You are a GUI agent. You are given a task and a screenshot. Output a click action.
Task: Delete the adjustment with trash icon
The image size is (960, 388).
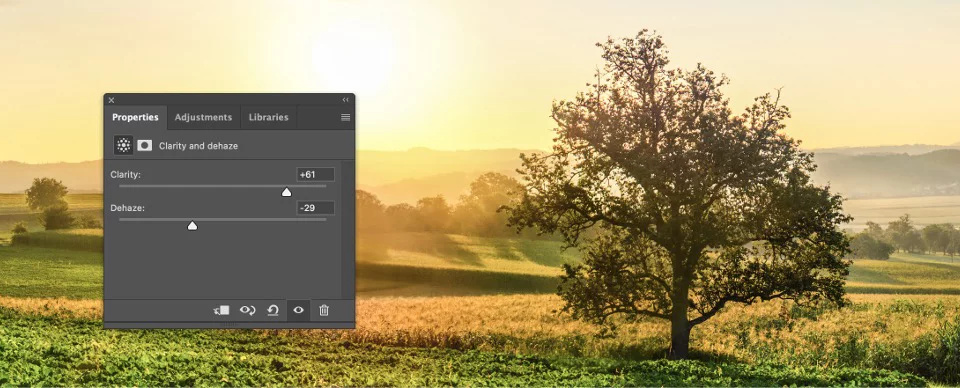point(324,310)
